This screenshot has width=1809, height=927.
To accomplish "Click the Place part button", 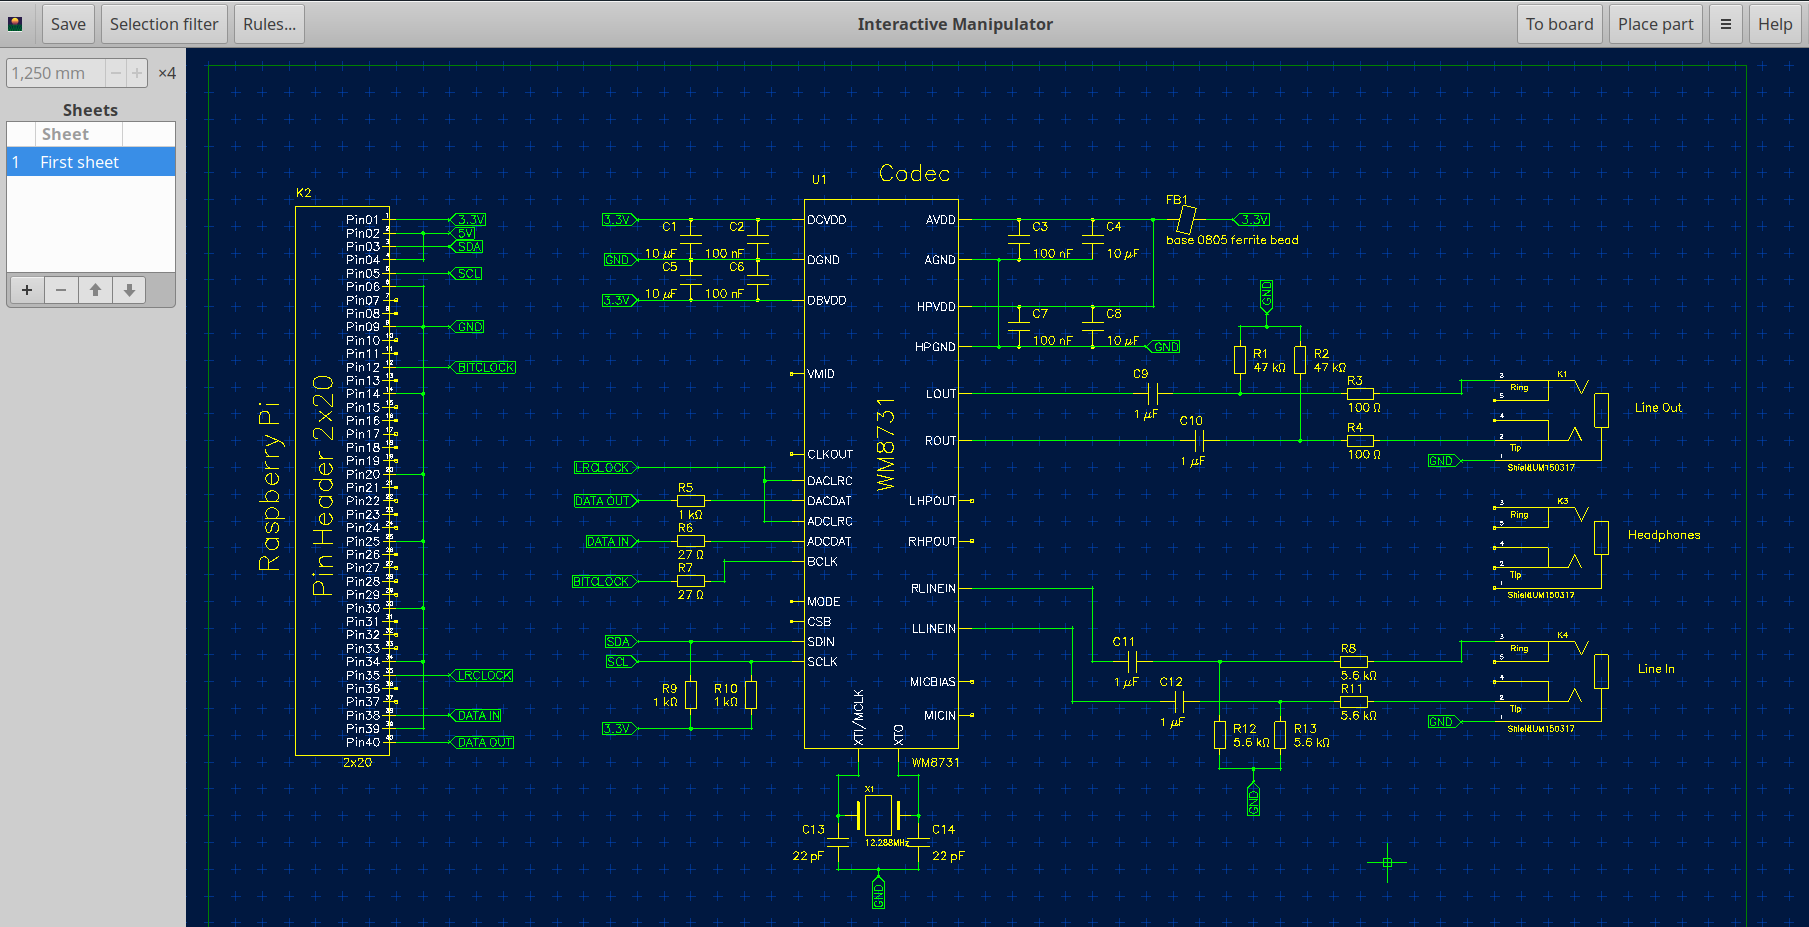I will (1655, 24).
